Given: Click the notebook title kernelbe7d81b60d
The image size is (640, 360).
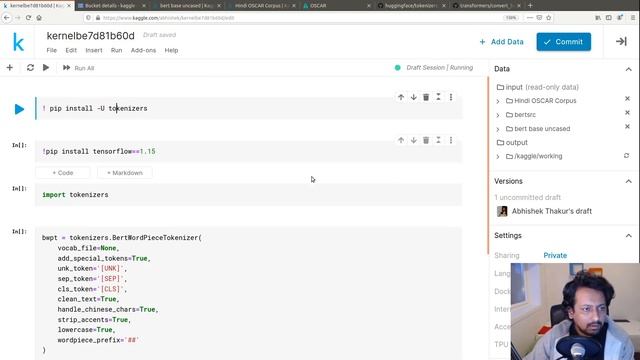Looking at the screenshot, I should click(x=90, y=36).
